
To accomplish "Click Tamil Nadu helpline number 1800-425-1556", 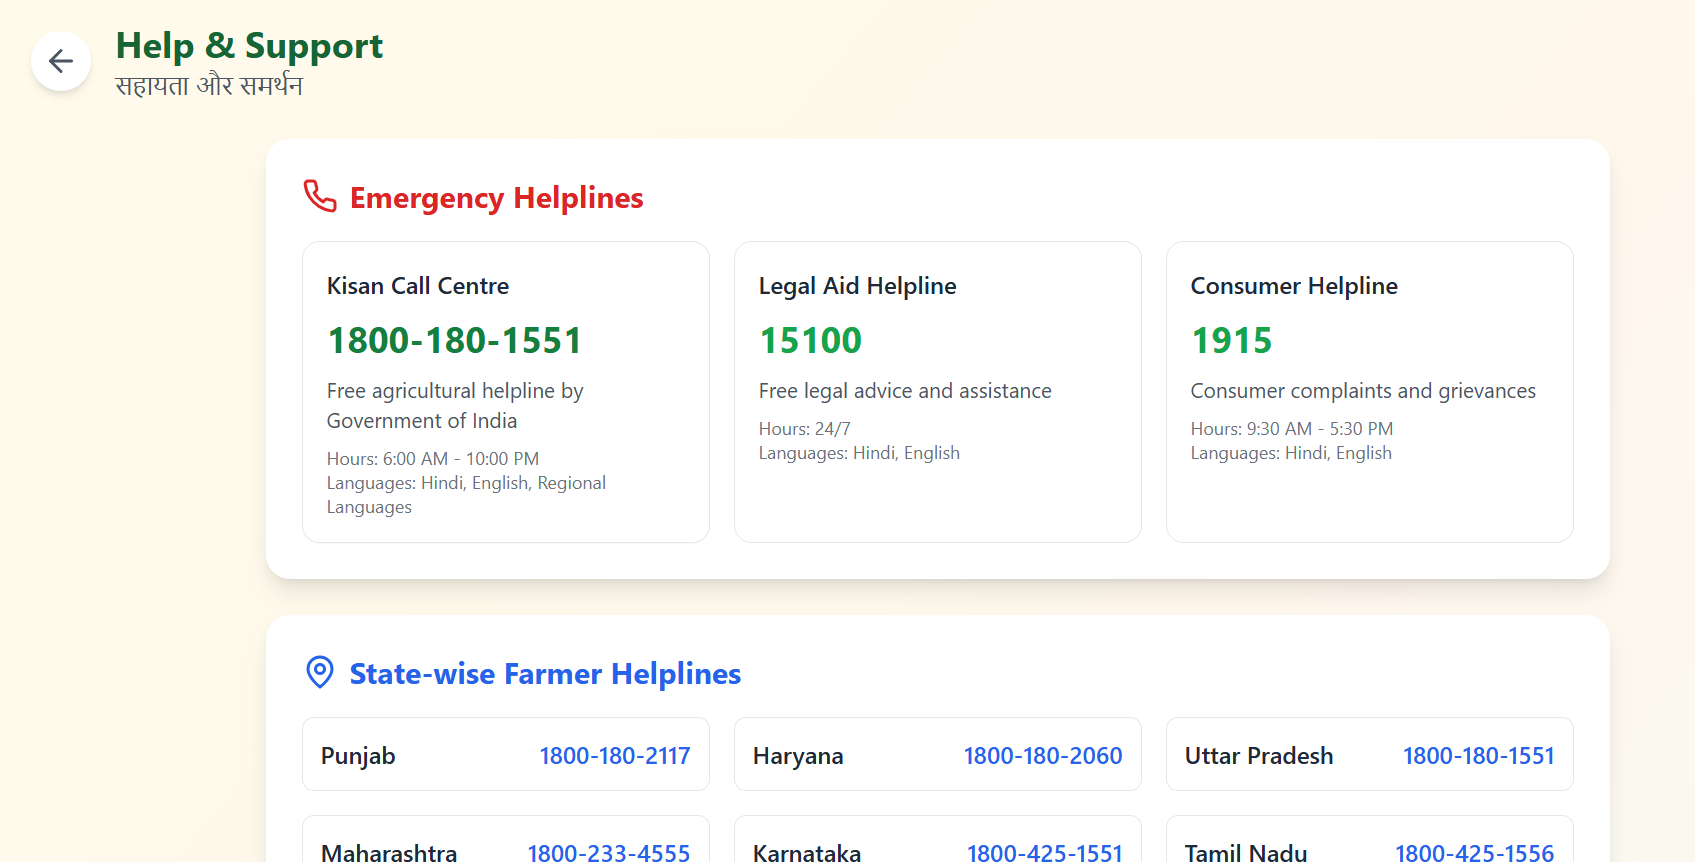I will point(1475,853).
